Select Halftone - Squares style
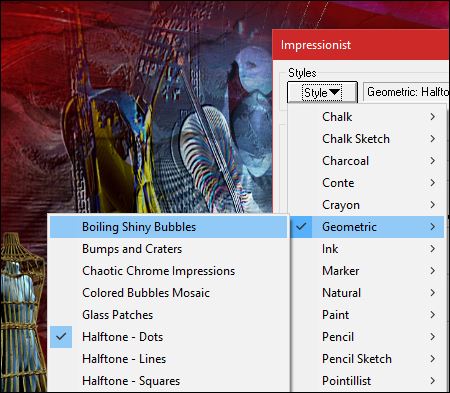The image size is (450, 393). click(x=168, y=381)
